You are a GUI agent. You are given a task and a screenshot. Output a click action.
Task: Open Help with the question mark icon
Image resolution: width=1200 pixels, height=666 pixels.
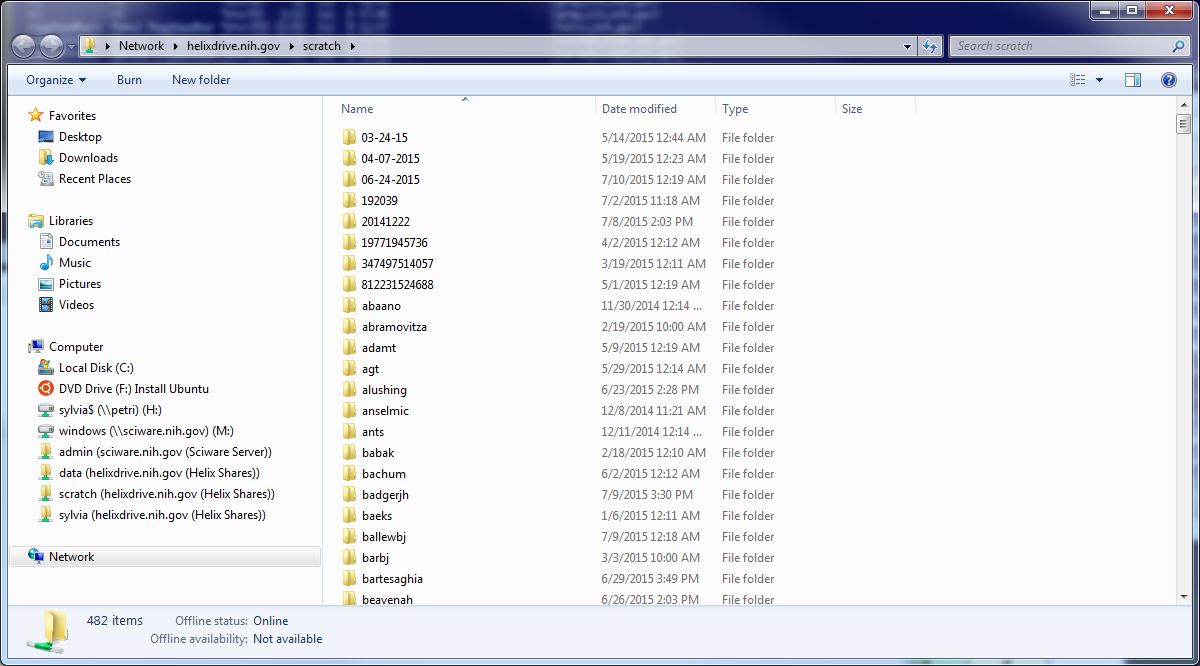(x=1168, y=80)
